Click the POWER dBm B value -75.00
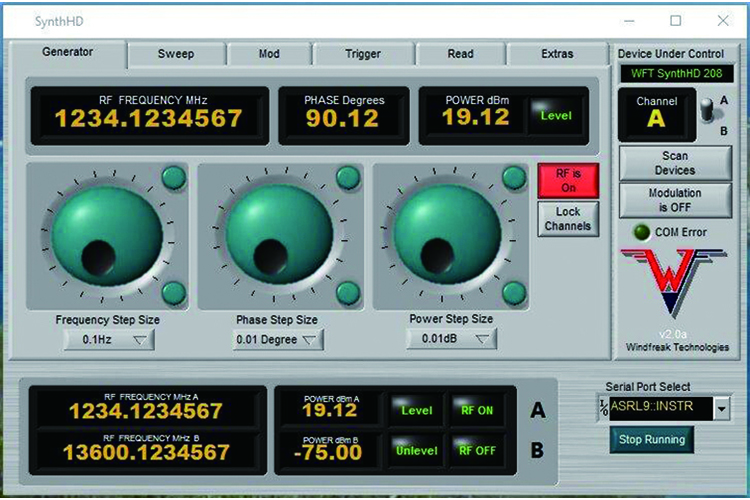Viewport: 750px width, 500px height. click(x=328, y=452)
